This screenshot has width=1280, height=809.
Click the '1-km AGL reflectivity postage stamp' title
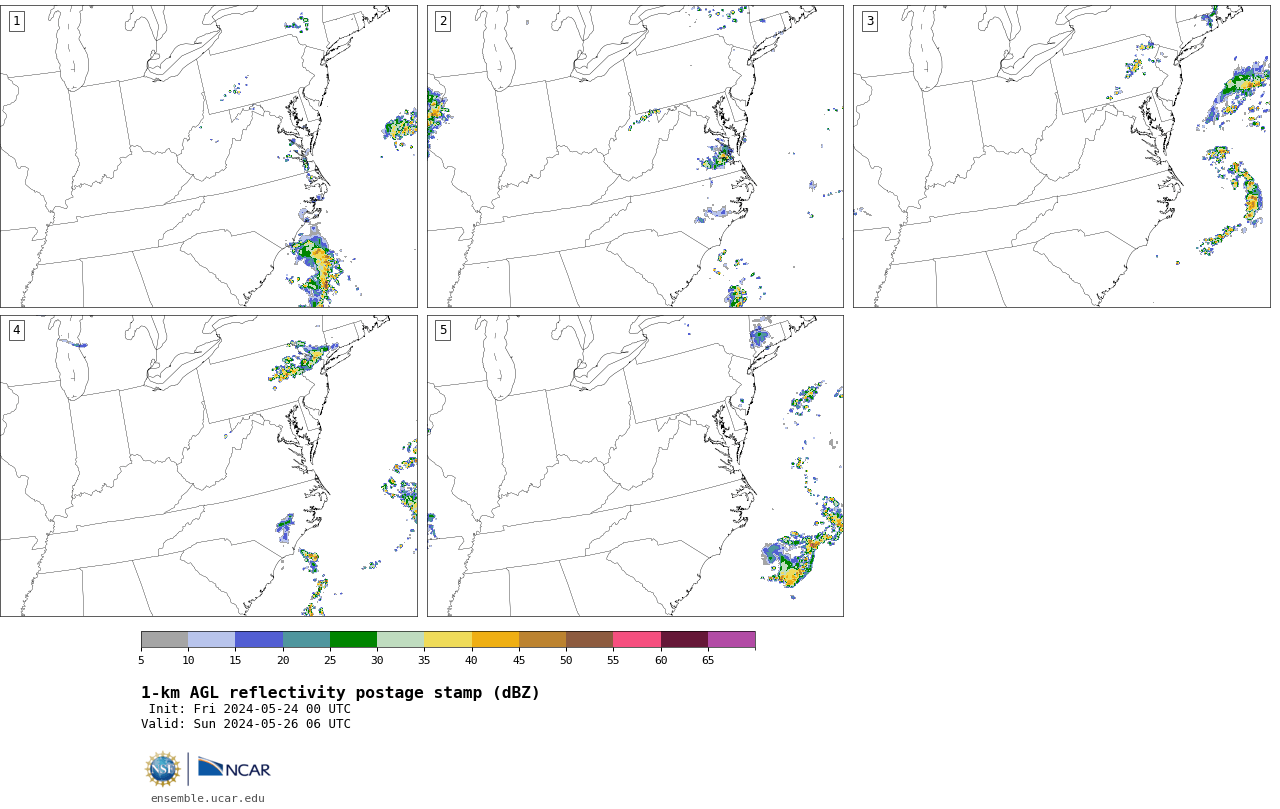coord(340,693)
